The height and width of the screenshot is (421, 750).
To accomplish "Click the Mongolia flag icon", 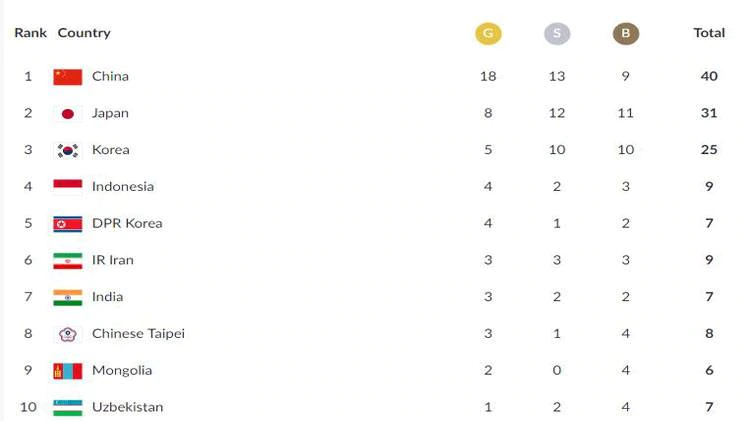I will click(x=67, y=371).
